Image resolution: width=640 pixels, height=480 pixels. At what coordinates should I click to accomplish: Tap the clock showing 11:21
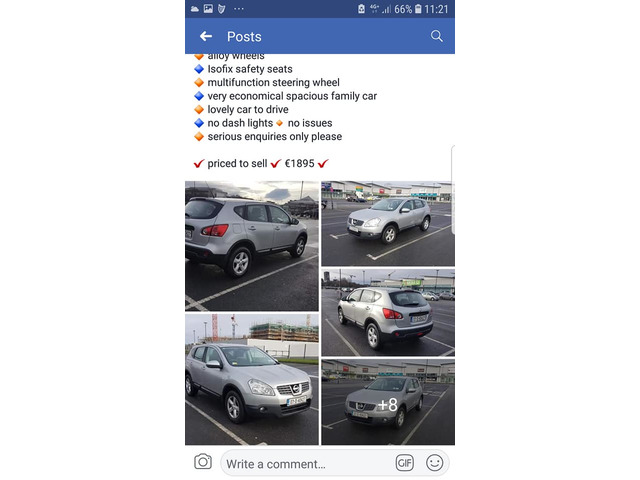436,9
